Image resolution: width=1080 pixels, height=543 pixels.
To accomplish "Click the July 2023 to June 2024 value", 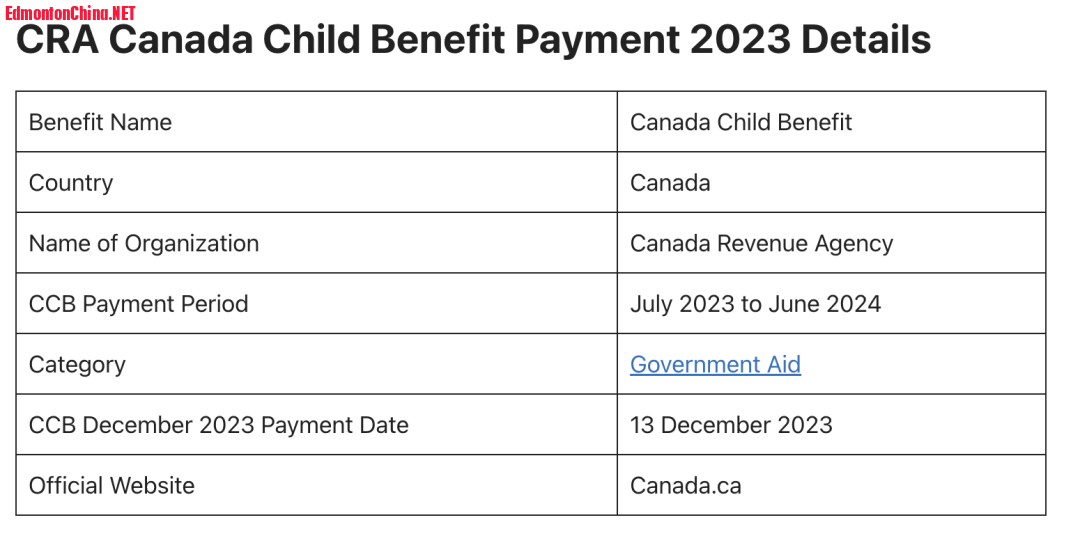I will pyautogui.click(x=756, y=304).
